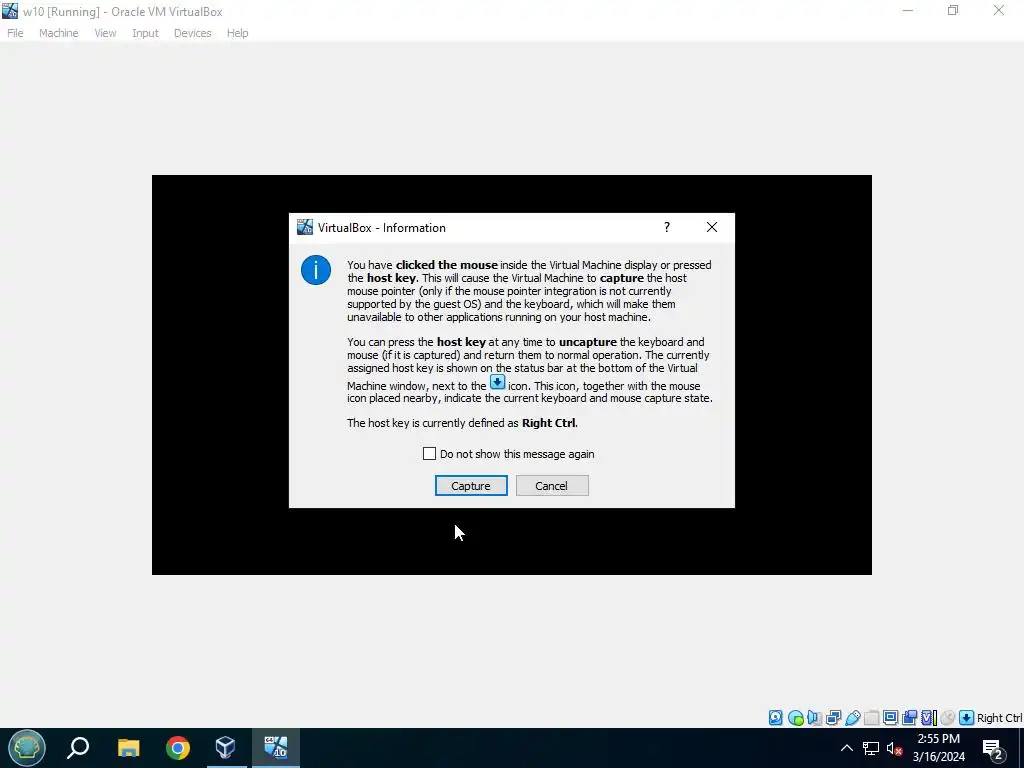Viewport: 1024px width, 768px height.
Task: Open File Explorer from the taskbar
Action: (128, 748)
